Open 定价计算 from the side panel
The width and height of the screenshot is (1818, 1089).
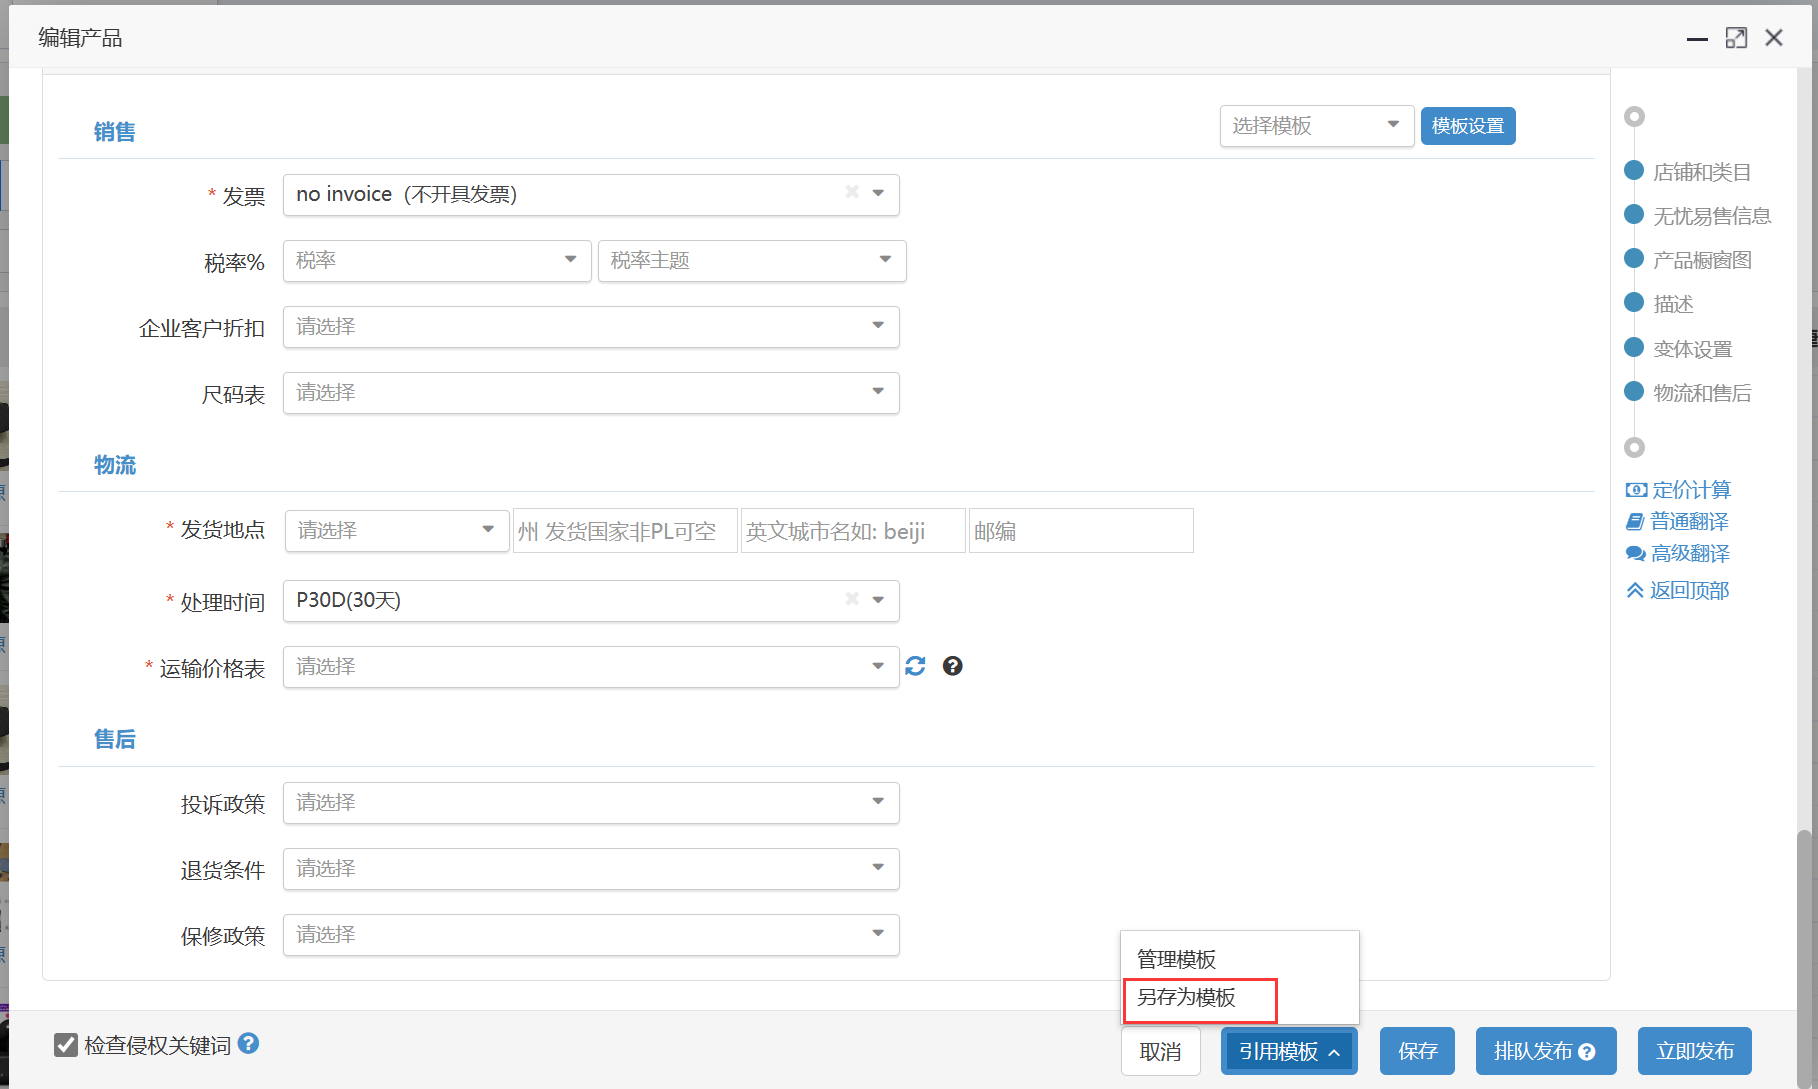(1690, 490)
